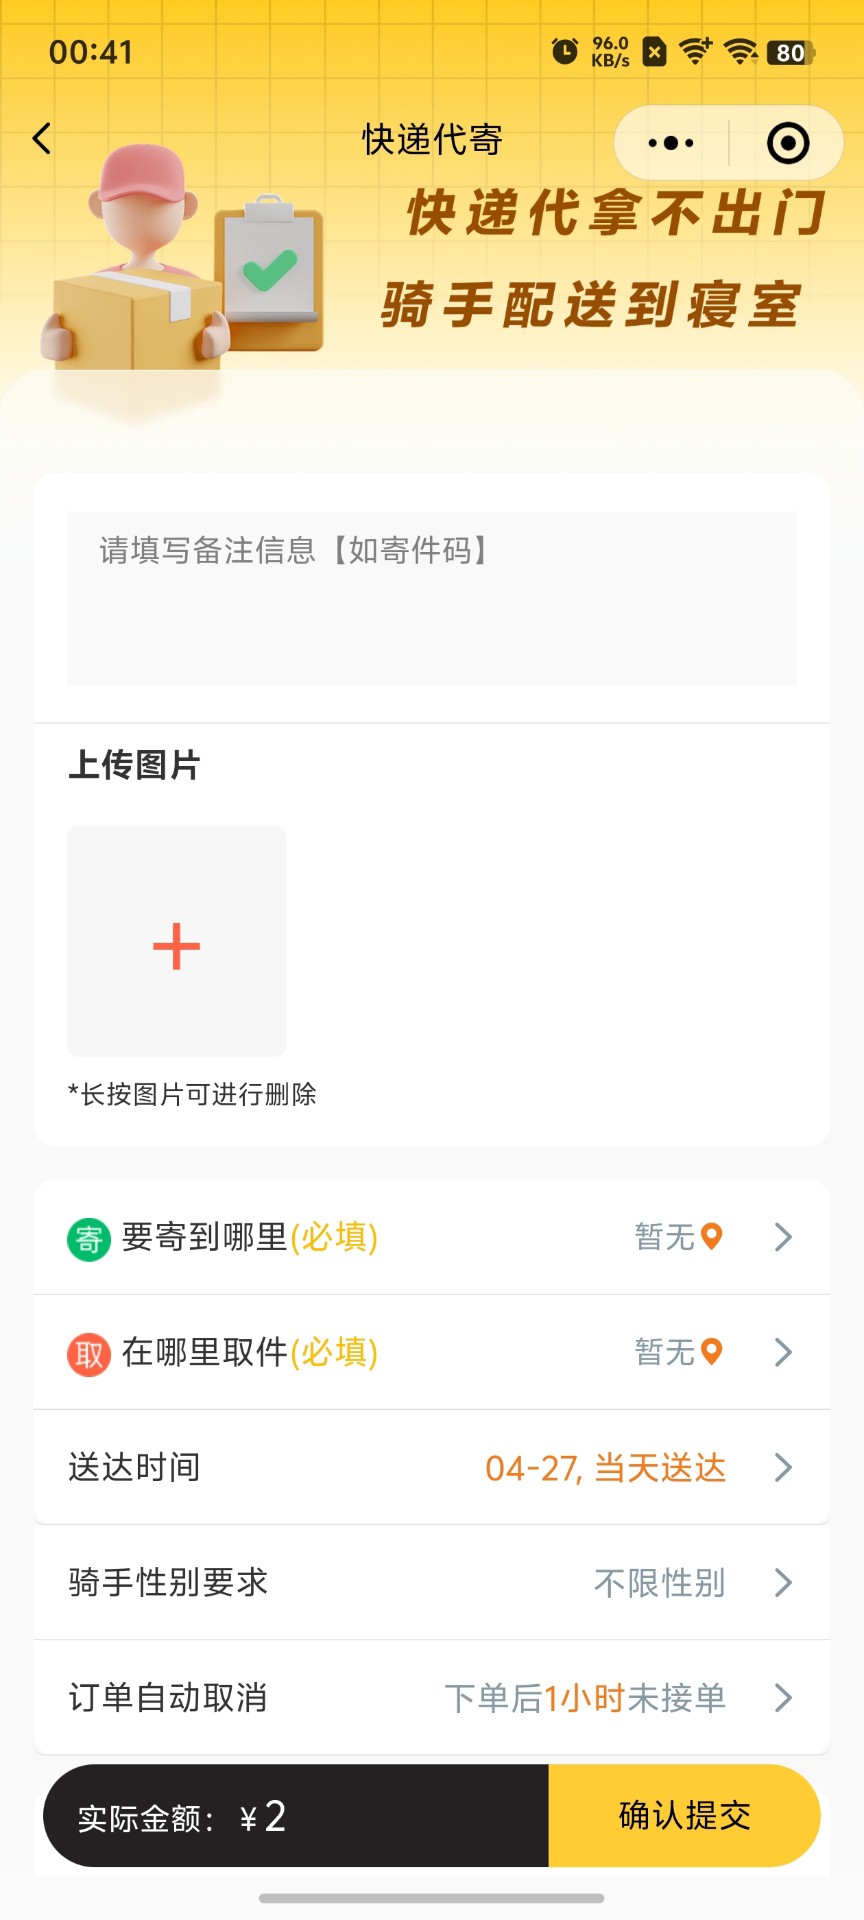Image resolution: width=864 pixels, height=1920 pixels.
Task: Tap the 不限性别 value text
Action: 659,1583
